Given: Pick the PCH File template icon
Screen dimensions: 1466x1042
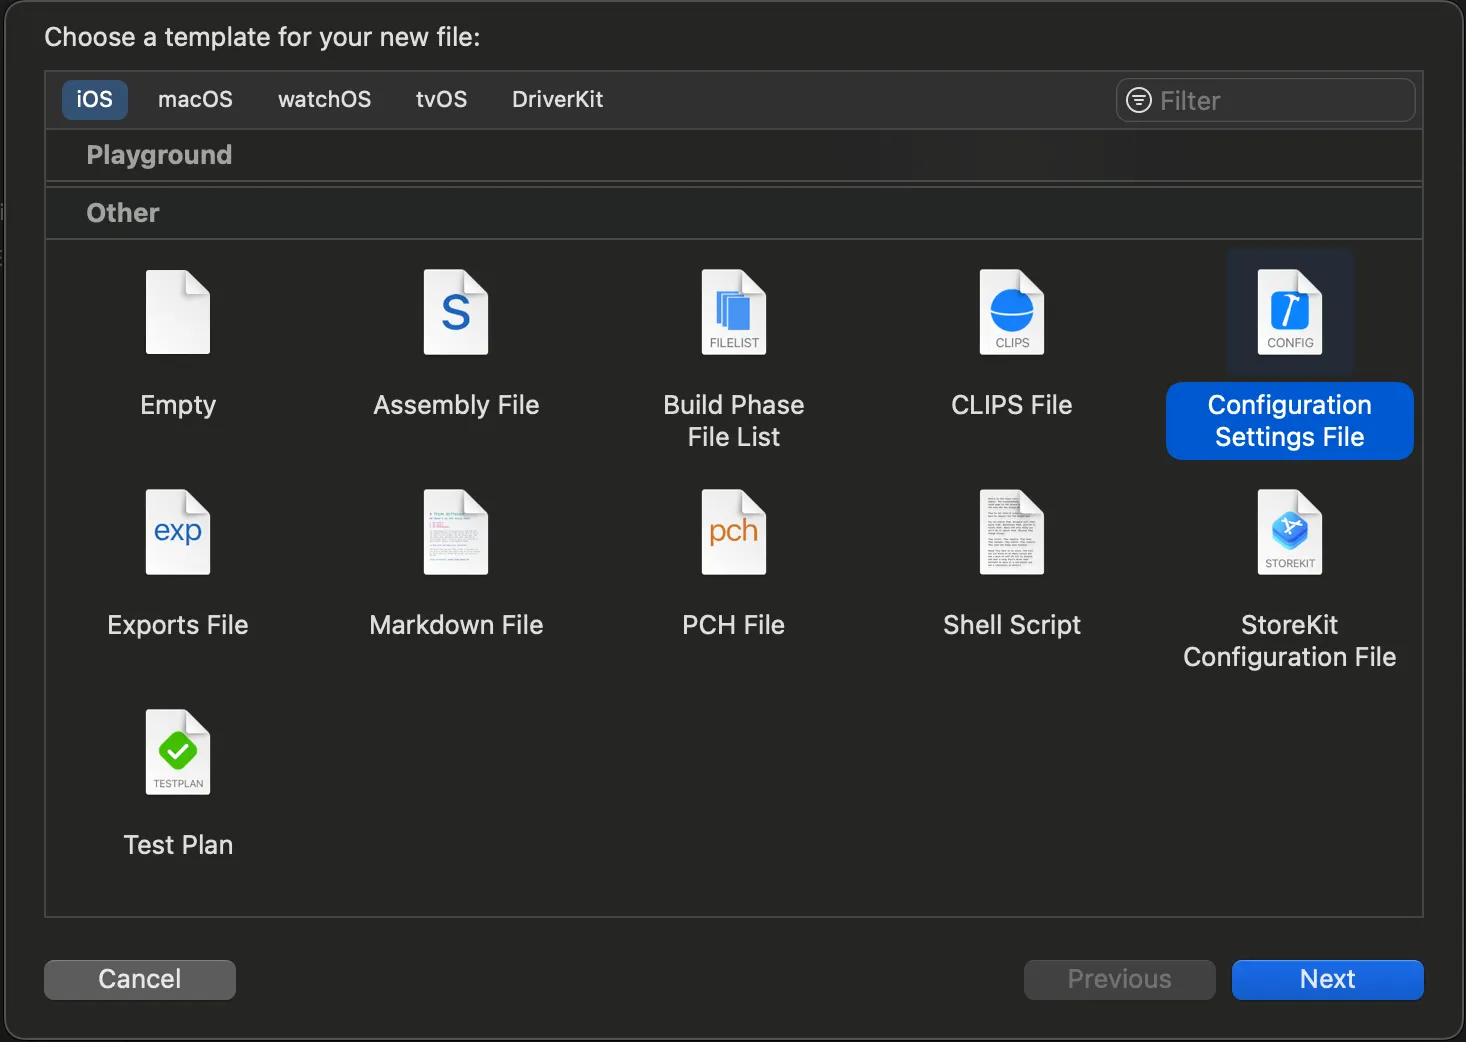Looking at the screenshot, I should [734, 532].
